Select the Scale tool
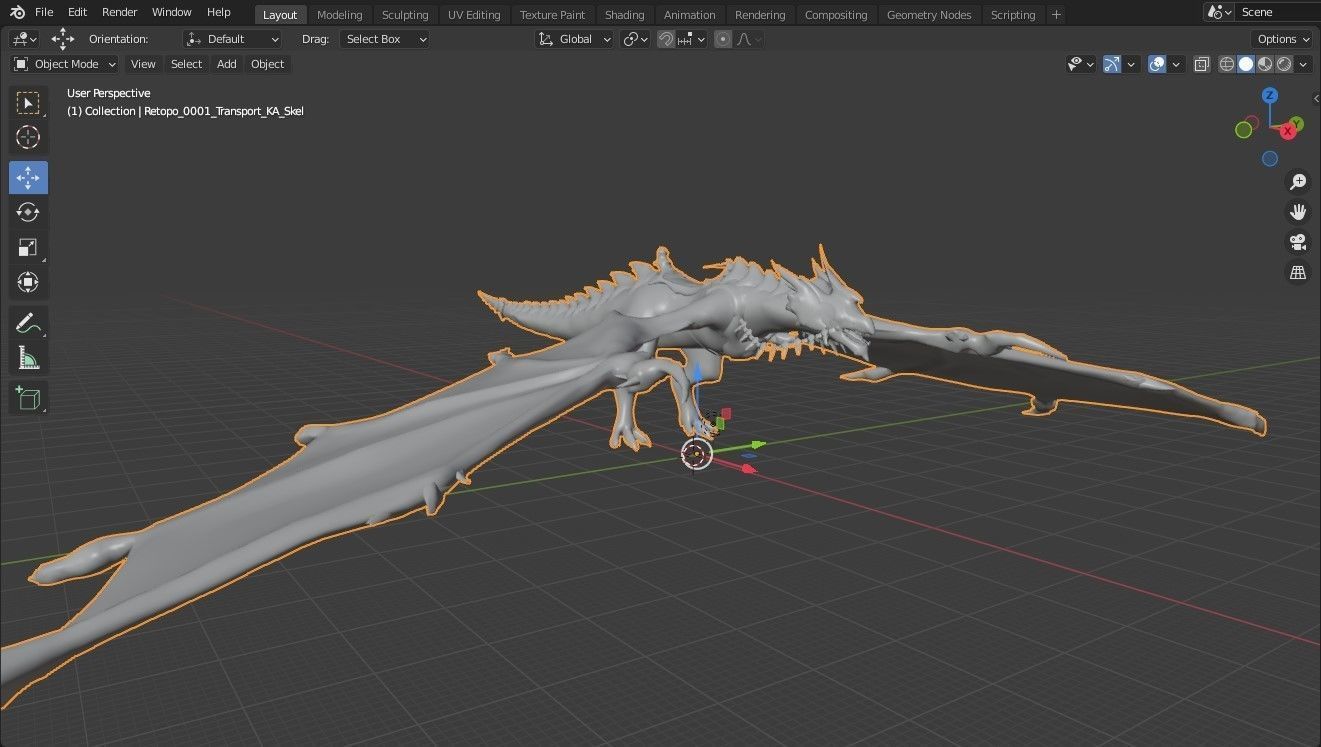 click(x=28, y=247)
